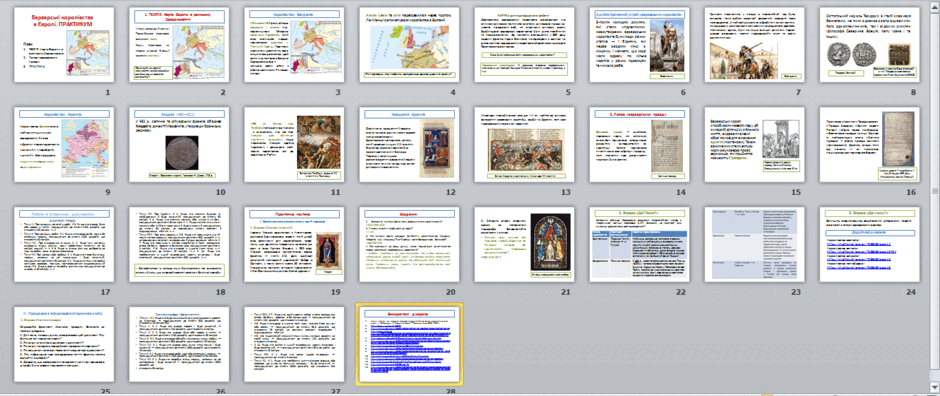Select slide 3 'Королівство Вандалів' thumbnail
This screenshot has height=396, width=940.
click(294, 44)
